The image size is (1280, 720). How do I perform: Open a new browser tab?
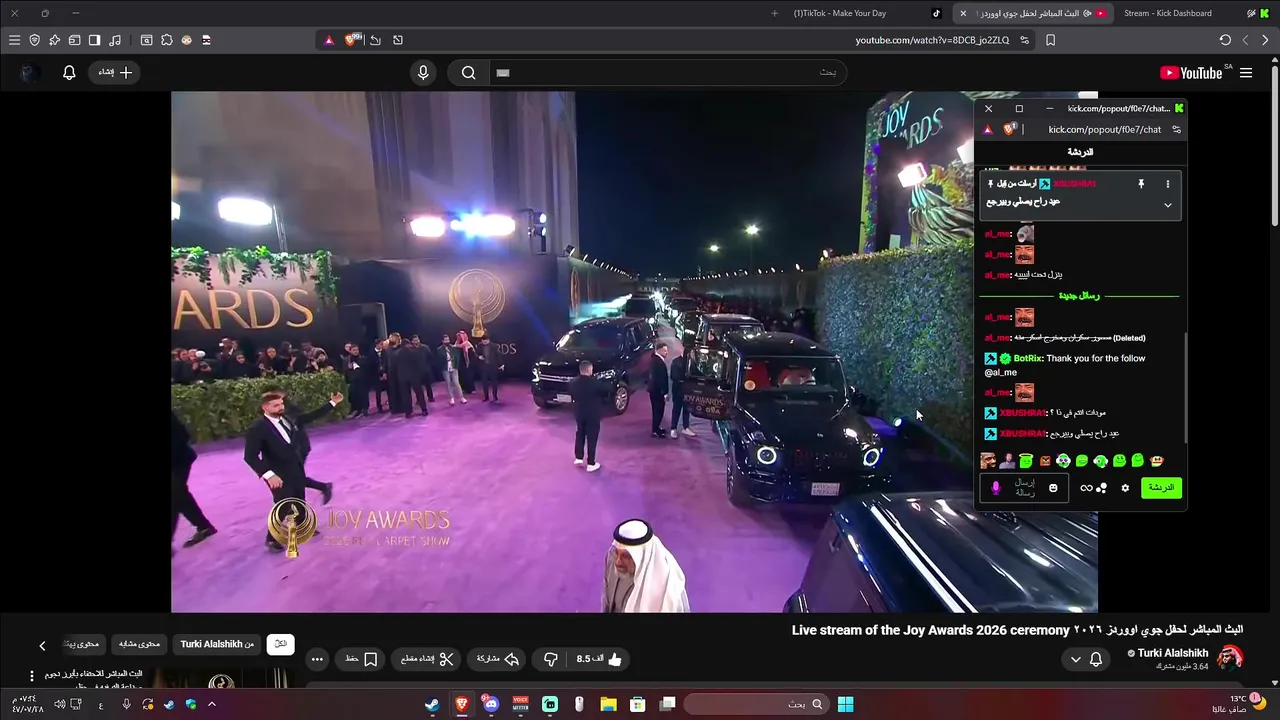[x=774, y=13]
